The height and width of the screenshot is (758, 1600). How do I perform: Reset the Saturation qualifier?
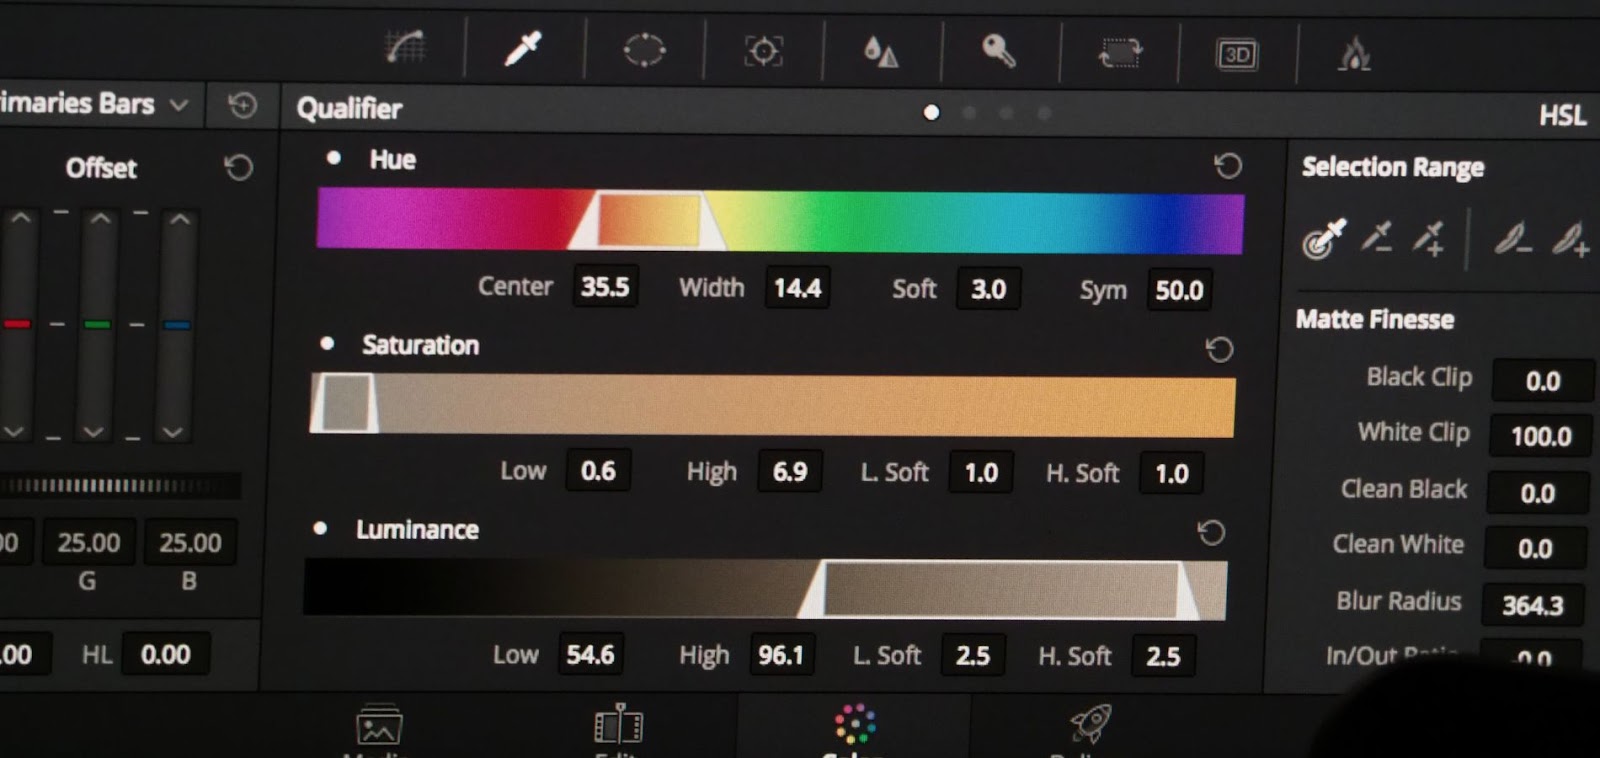pyautogui.click(x=1219, y=349)
